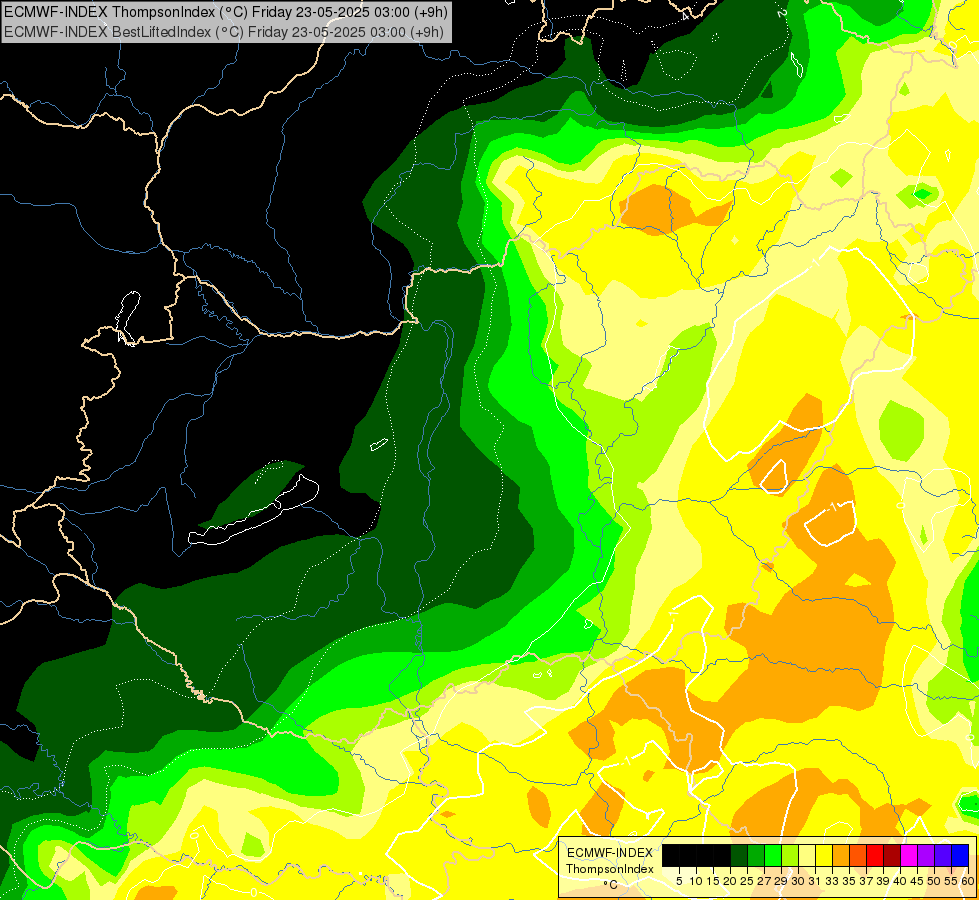Viewport: 979px width, 900px height.
Task: Pick the orange 33–35 legend swatch
Action: click(841, 856)
